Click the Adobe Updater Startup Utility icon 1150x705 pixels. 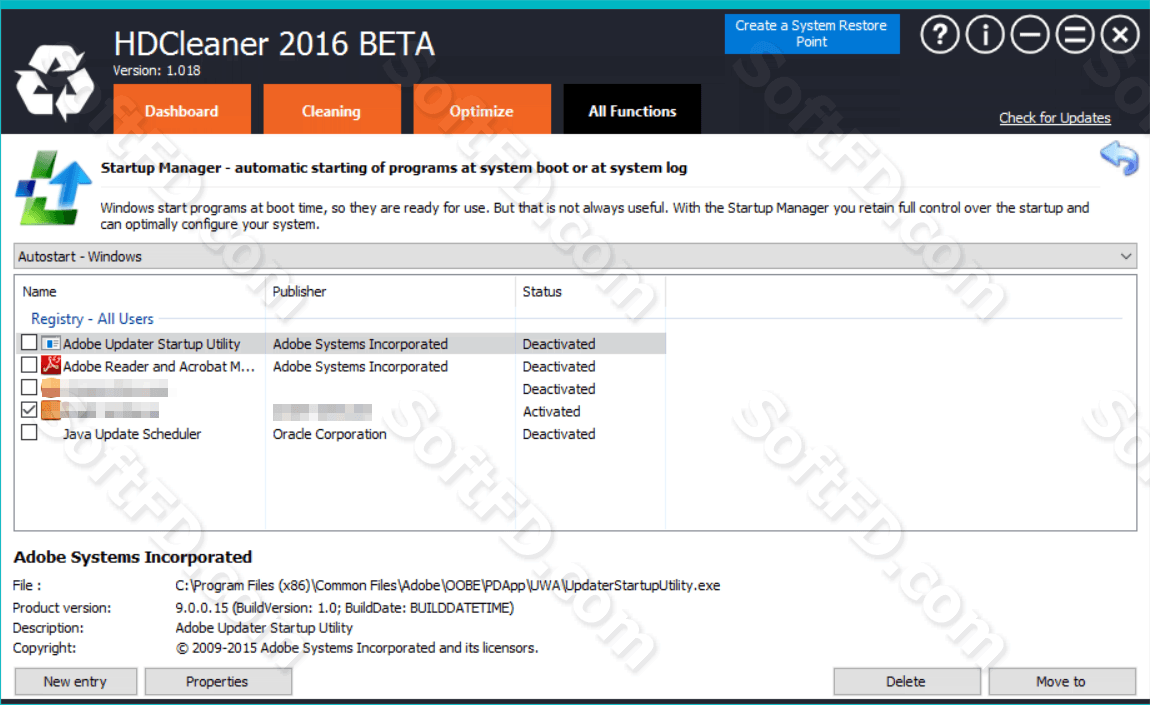(51, 343)
